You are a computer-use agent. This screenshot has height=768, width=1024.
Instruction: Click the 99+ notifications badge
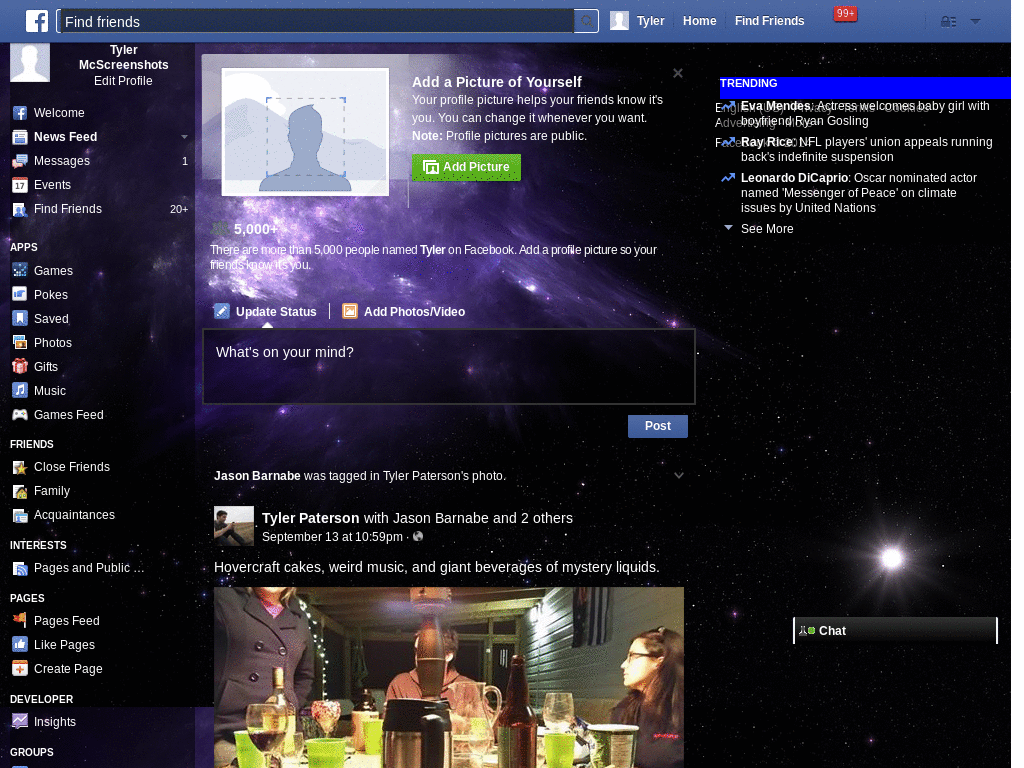click(x=845, y=14)
